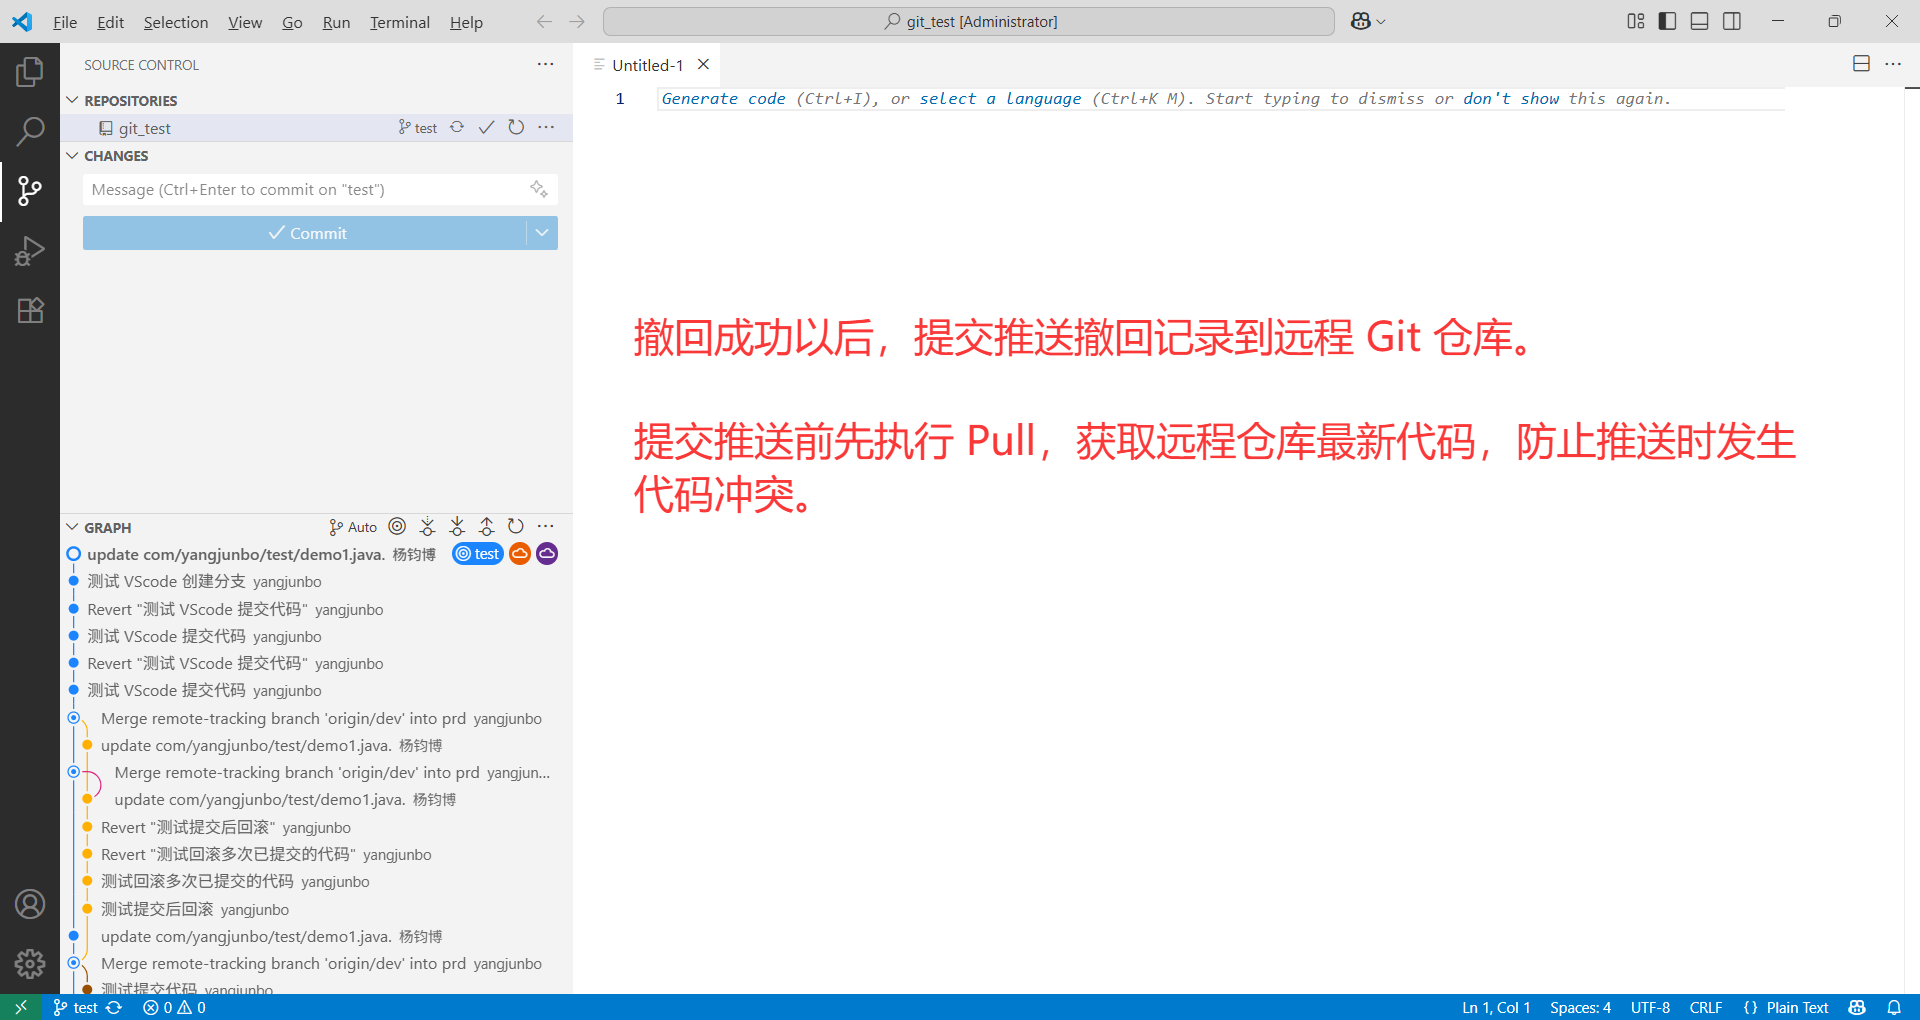Switch to the Untitled-1 editor tab
Screen dimensions: 1920x1020
coord(646,64)
